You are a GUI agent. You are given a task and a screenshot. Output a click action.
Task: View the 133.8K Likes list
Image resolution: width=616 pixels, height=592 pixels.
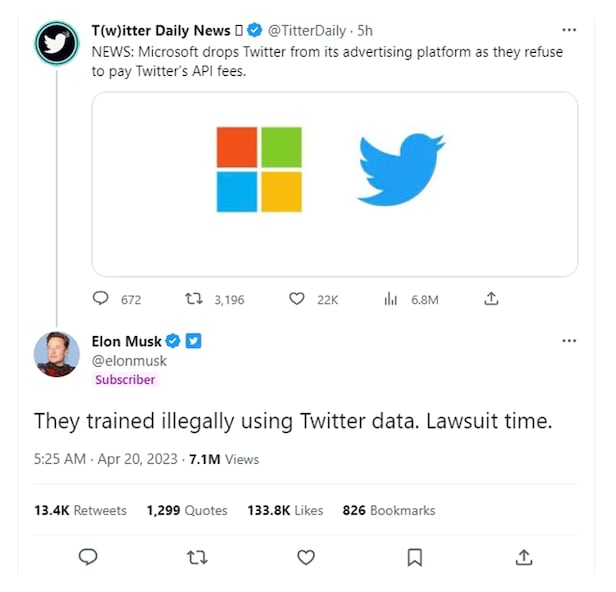(x=285, y=510)
